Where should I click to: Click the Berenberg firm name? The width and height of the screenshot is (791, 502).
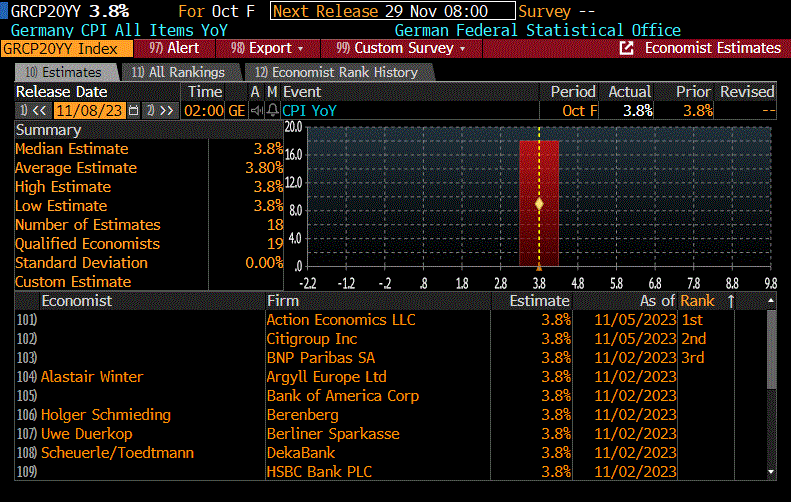[x=303, y=415]
